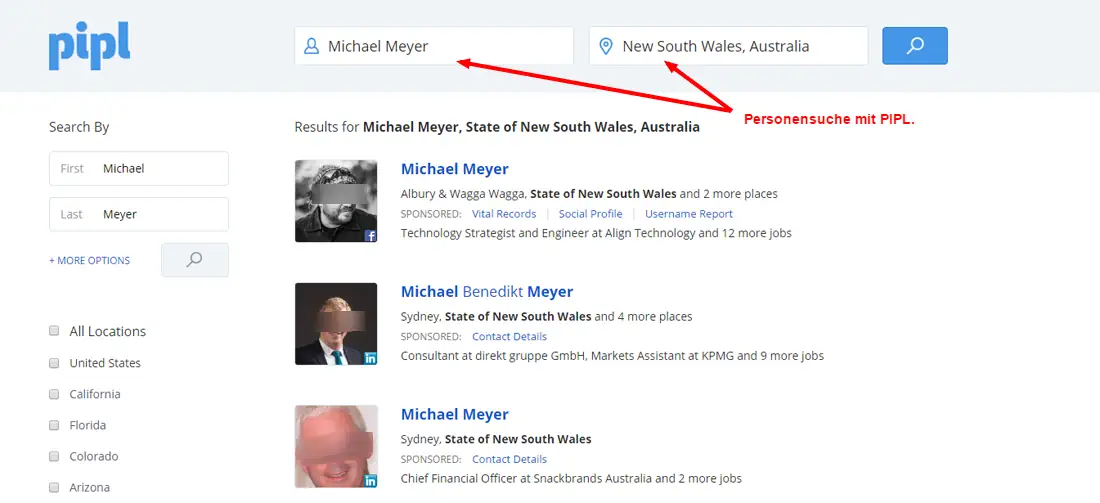Click first result profile photo with beanie
Image resolution: width=1100 pixels, height=503 pixels.
click(x=336, y=201)
